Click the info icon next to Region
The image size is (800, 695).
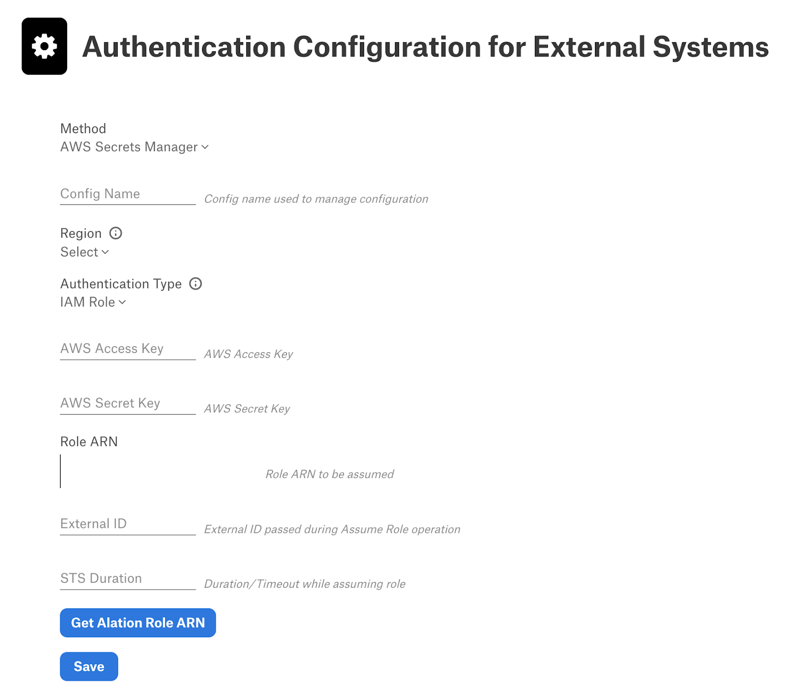coord(116,233)
